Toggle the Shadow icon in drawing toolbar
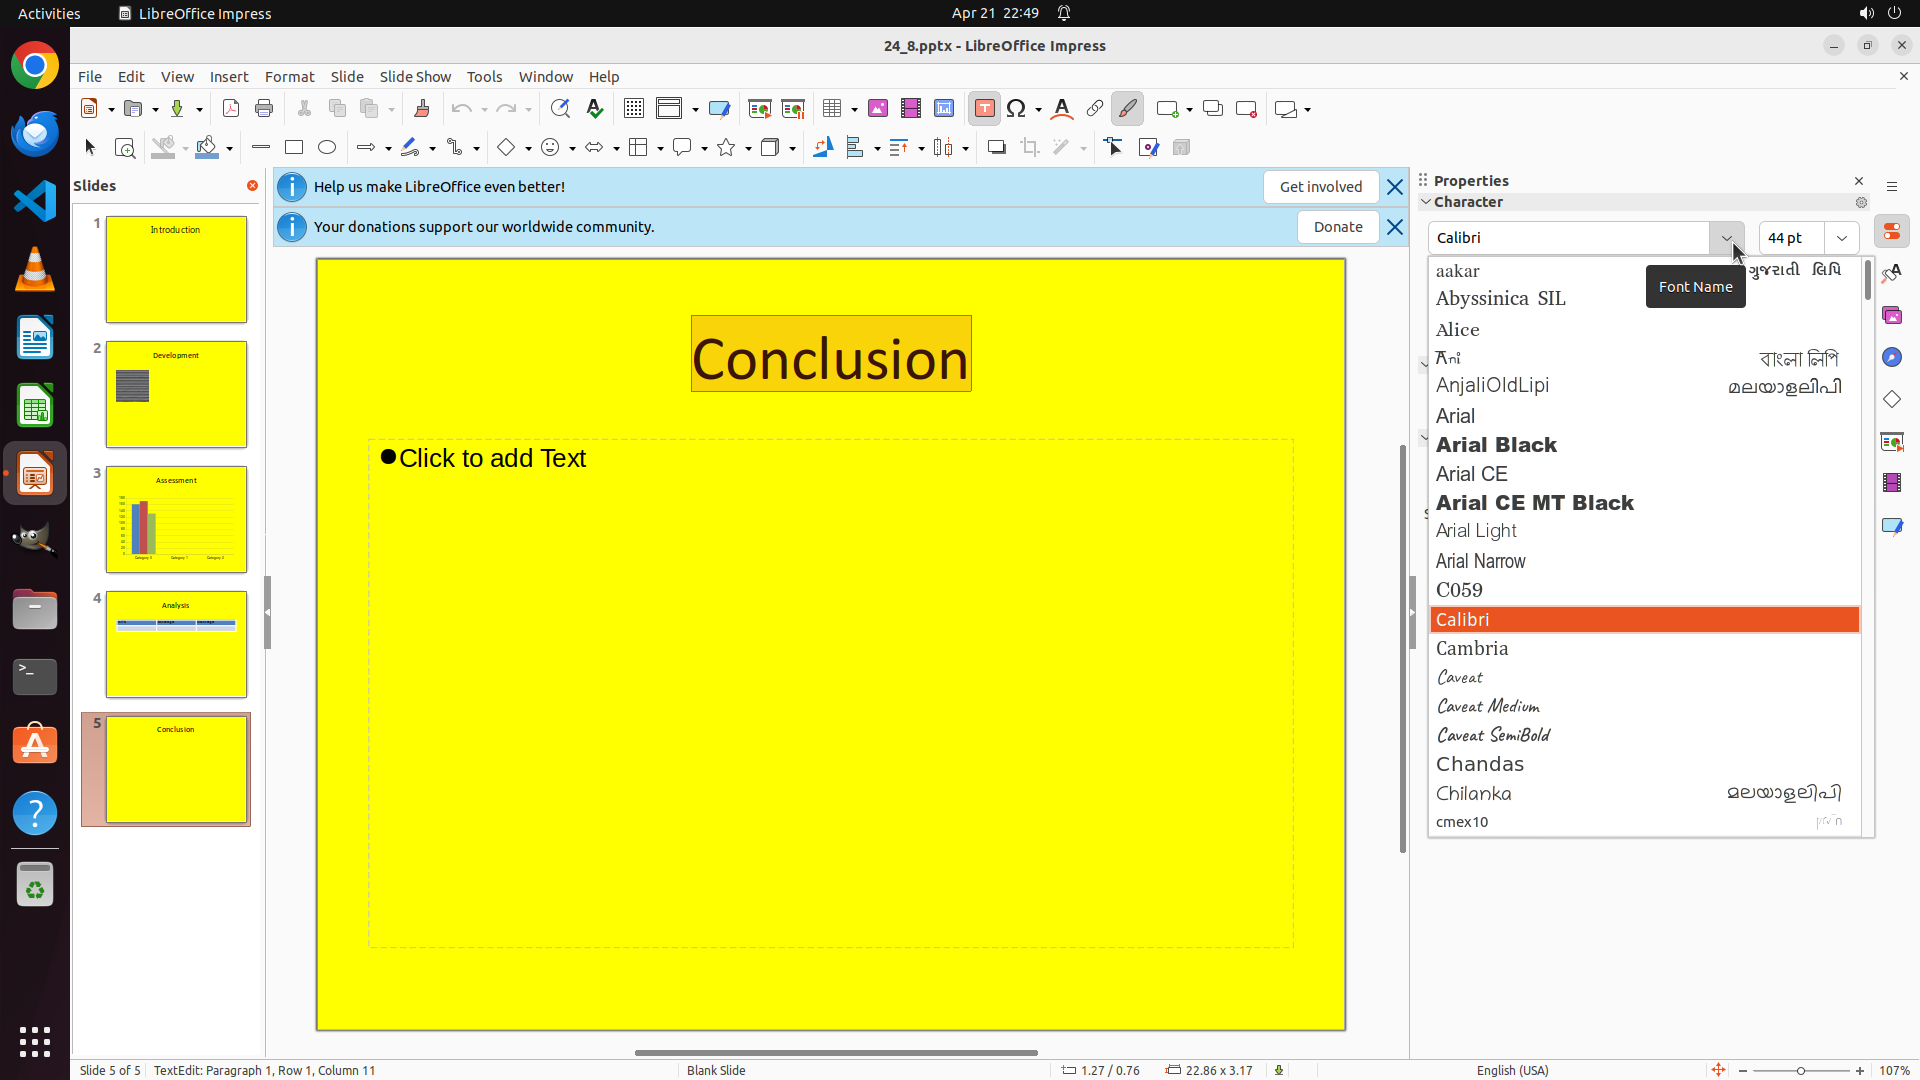 tap(996, 148)
